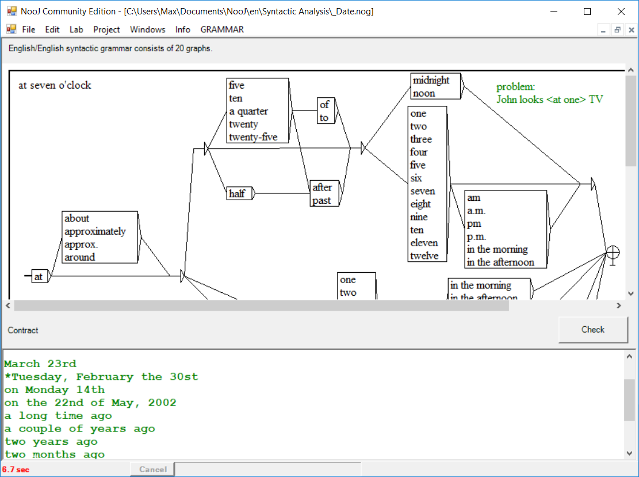This screenshot has width=639, height=477.
Task: Select the 'half' node in the graph
Action: 237,194
